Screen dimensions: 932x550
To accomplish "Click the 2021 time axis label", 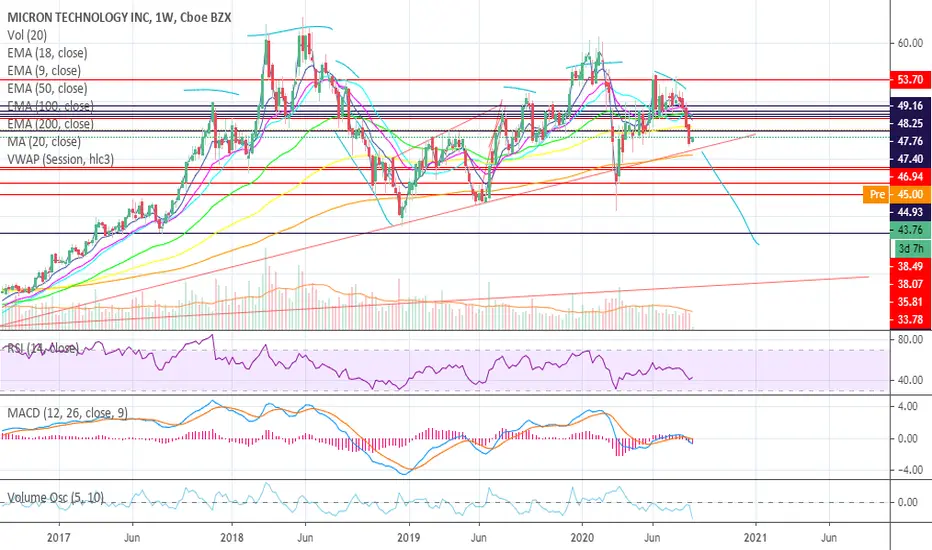I will tap(755, 538).
